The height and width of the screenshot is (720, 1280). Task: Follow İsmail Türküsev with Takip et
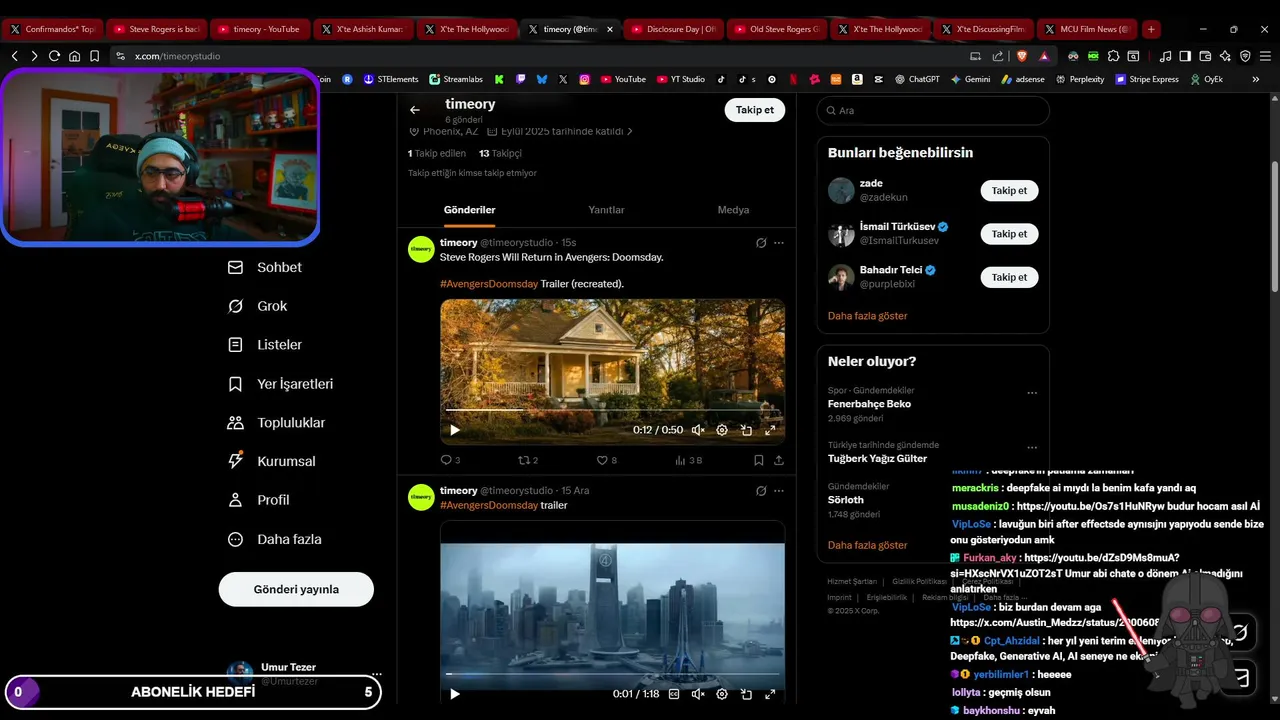(1009, 234)
